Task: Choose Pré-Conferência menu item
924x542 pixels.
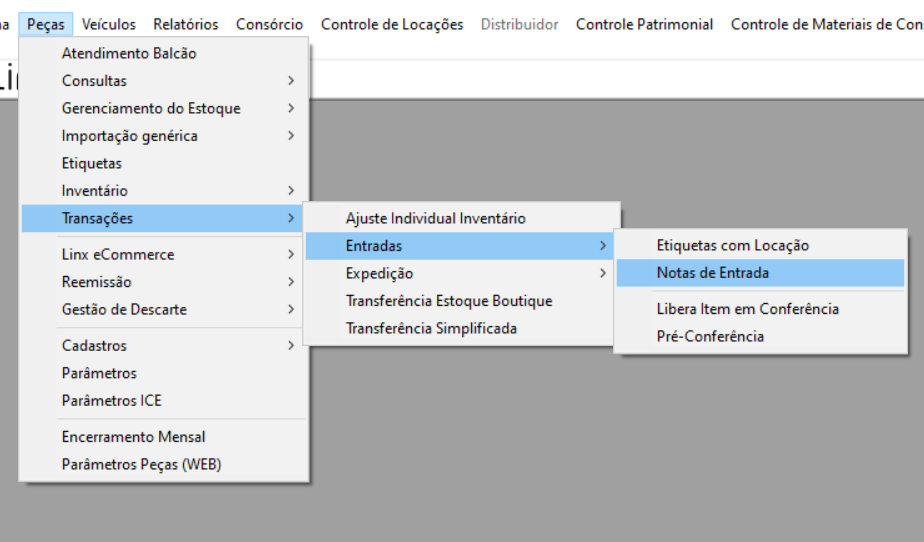Action: click(x=710, y=337)
